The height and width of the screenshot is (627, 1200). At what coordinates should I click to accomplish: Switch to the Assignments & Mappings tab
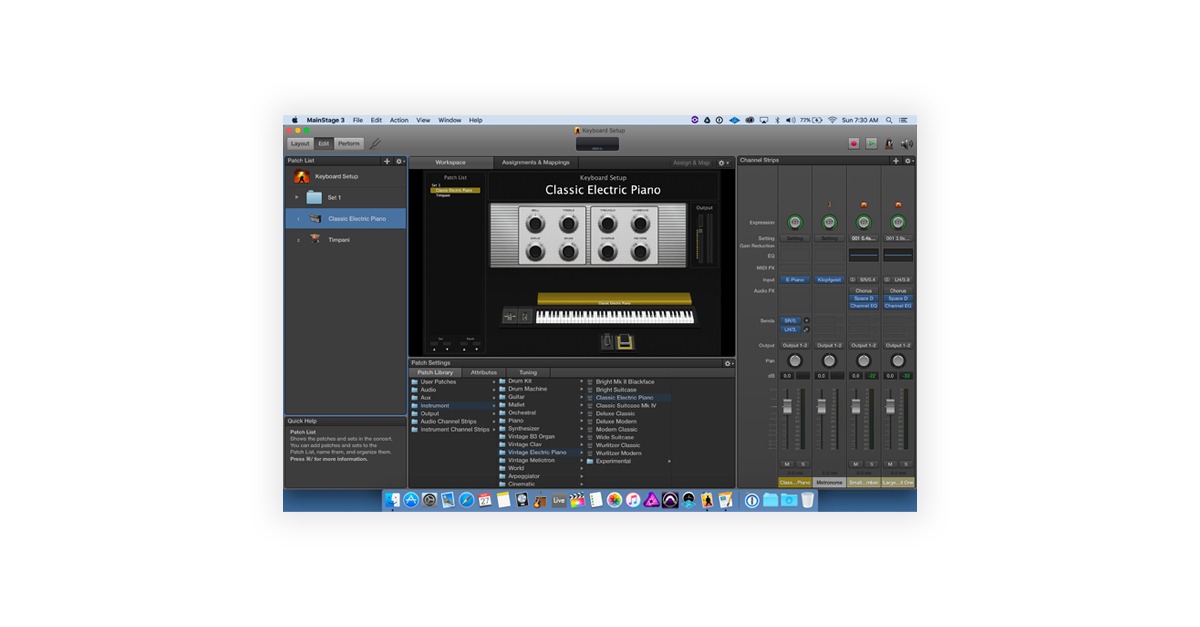click(535, 162)
